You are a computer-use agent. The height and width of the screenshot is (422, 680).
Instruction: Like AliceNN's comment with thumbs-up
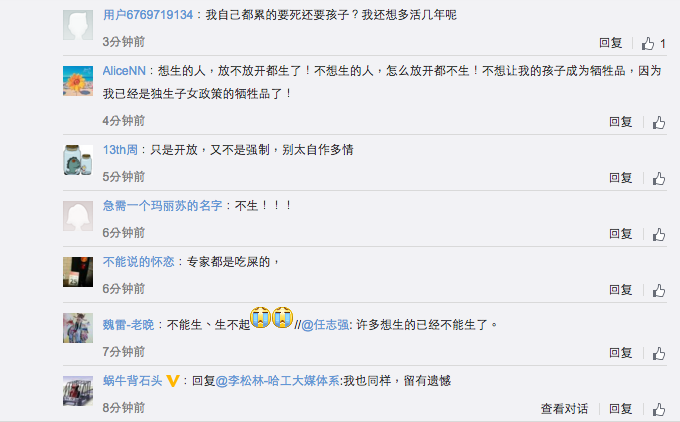659,122
